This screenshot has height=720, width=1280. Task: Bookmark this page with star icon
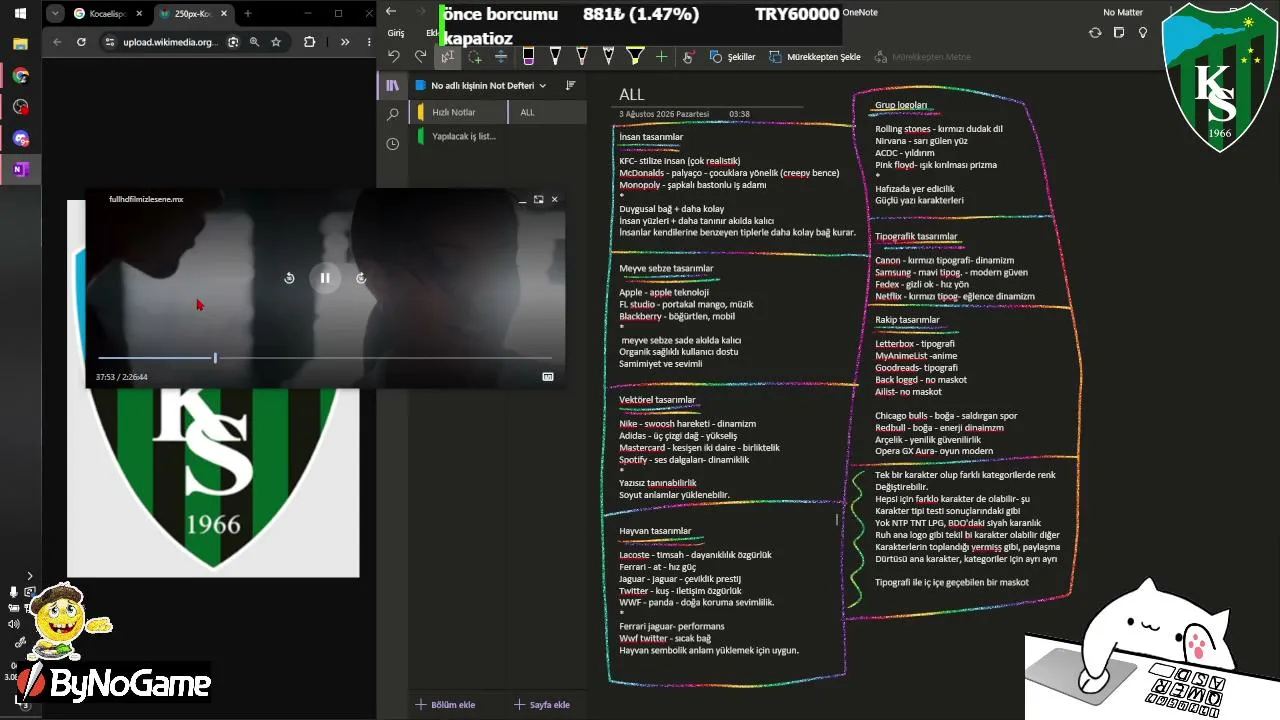276,42
